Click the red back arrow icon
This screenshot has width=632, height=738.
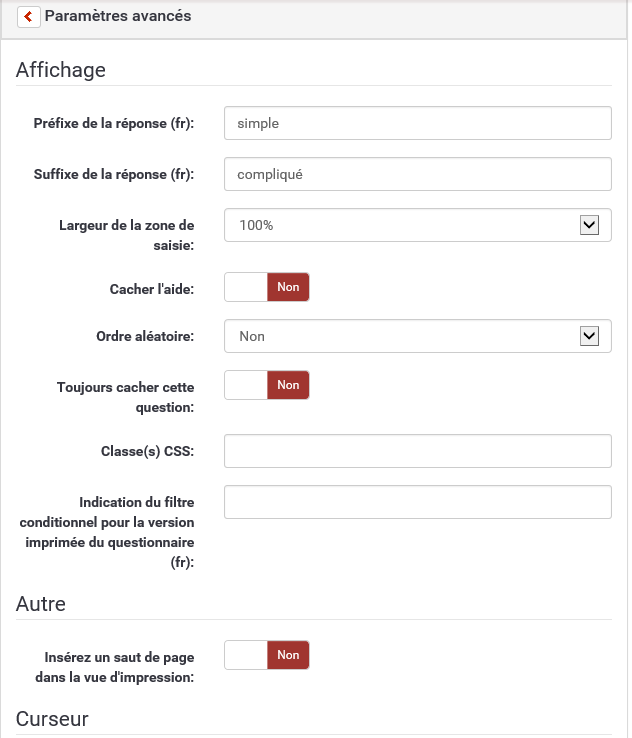point(28,17)
